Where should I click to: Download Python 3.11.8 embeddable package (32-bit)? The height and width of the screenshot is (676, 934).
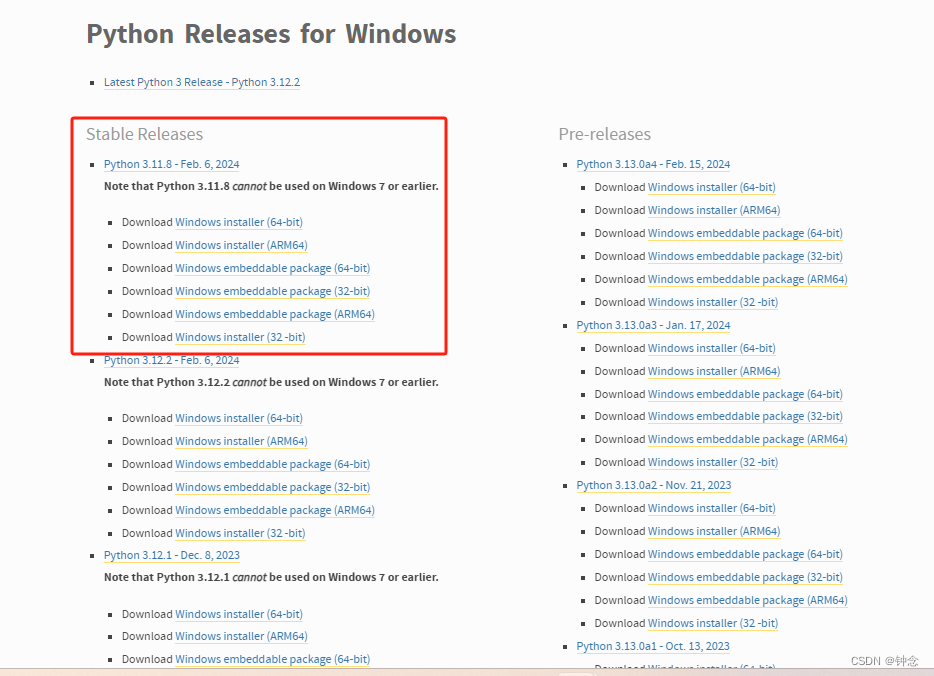(272, 291)
